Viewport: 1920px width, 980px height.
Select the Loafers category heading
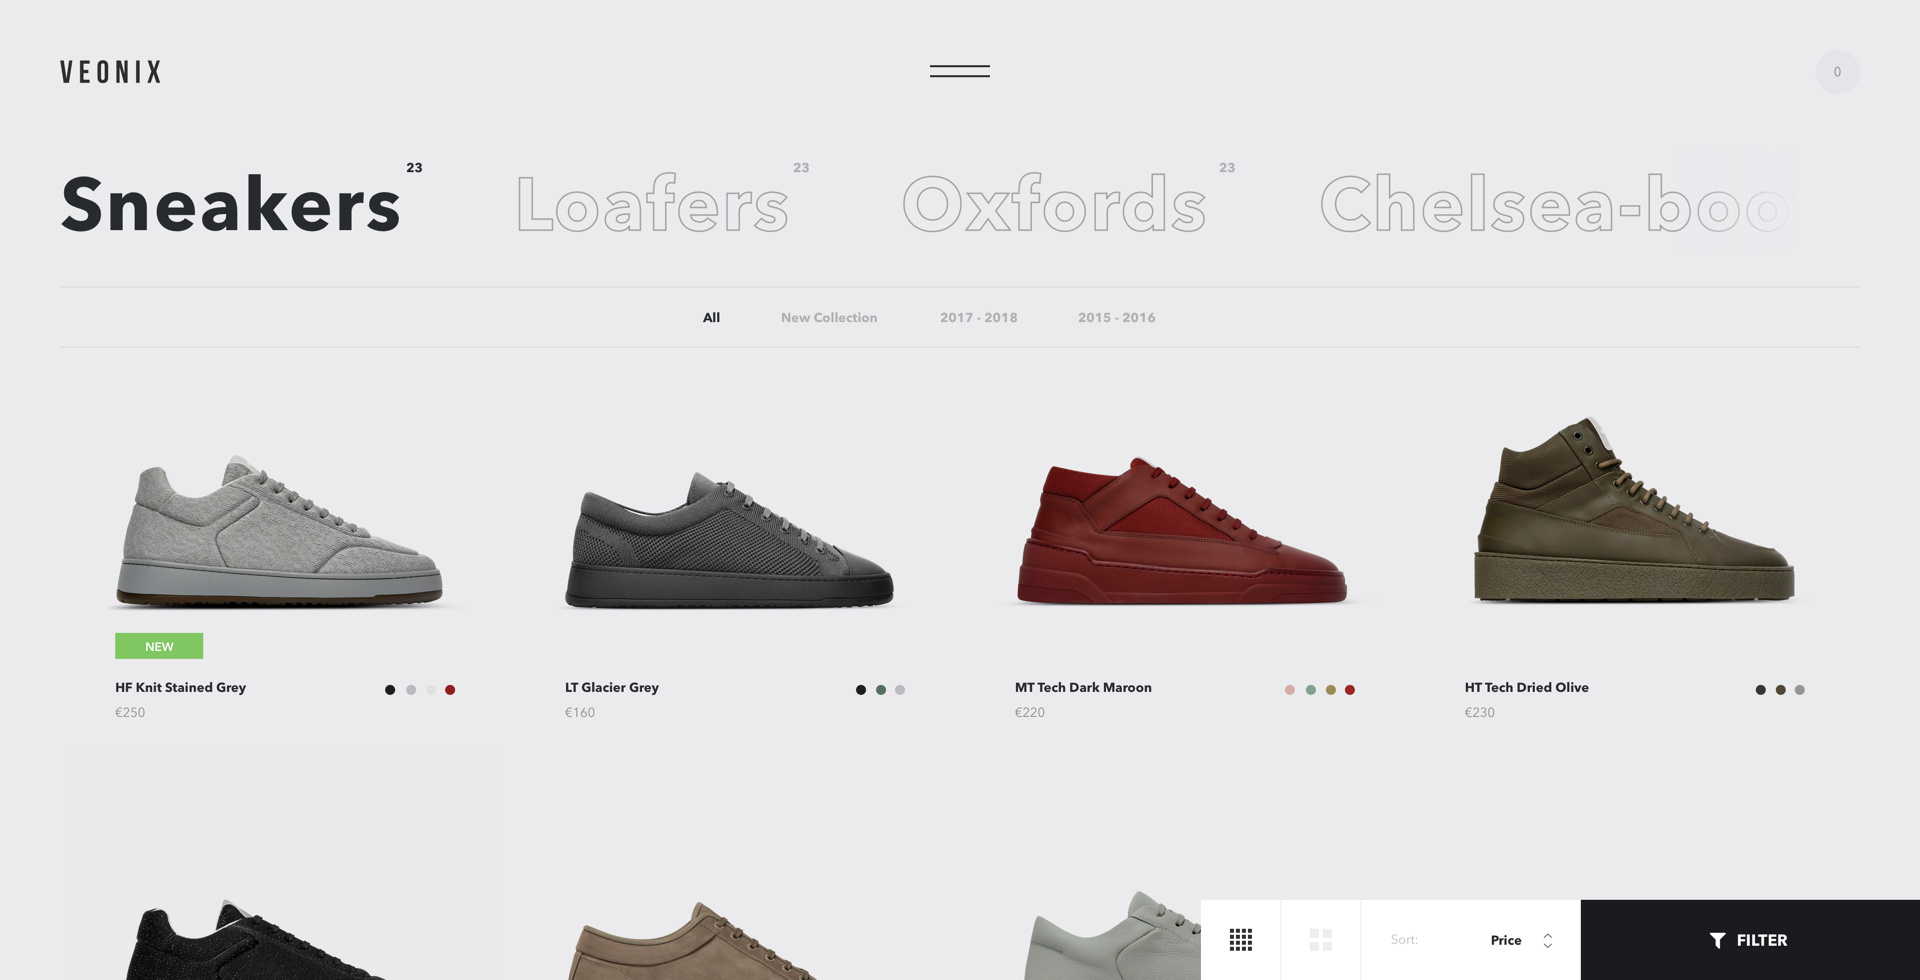tap(652, 205)
